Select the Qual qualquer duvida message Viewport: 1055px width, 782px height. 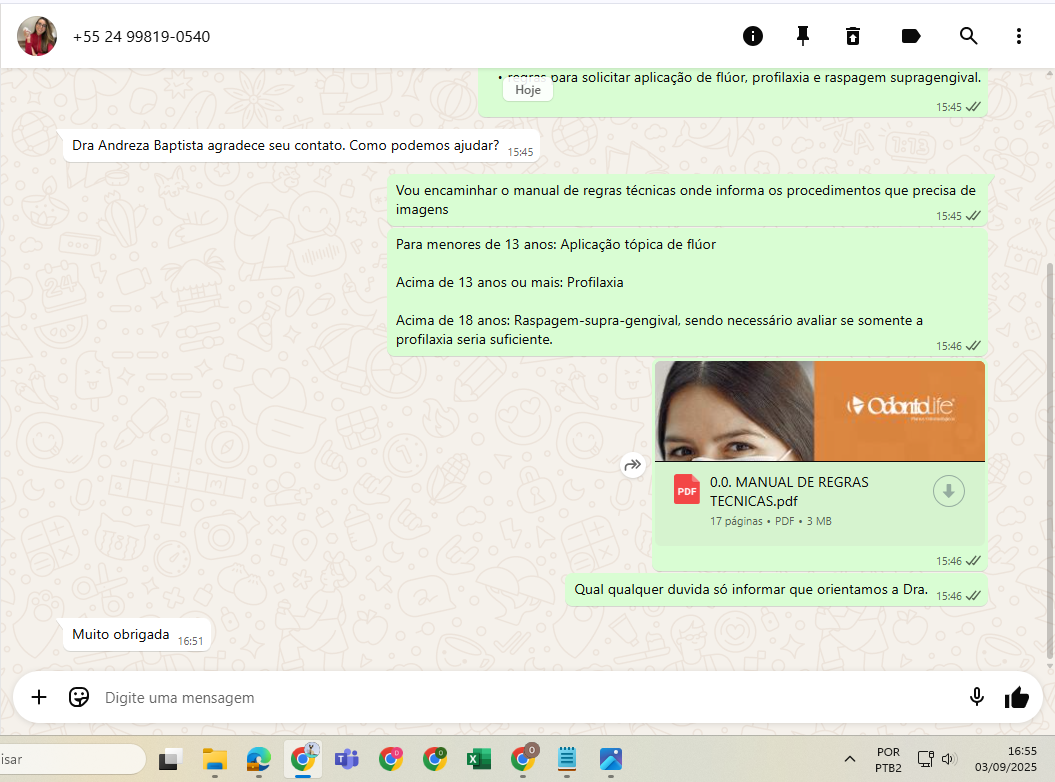click(776, 590)
